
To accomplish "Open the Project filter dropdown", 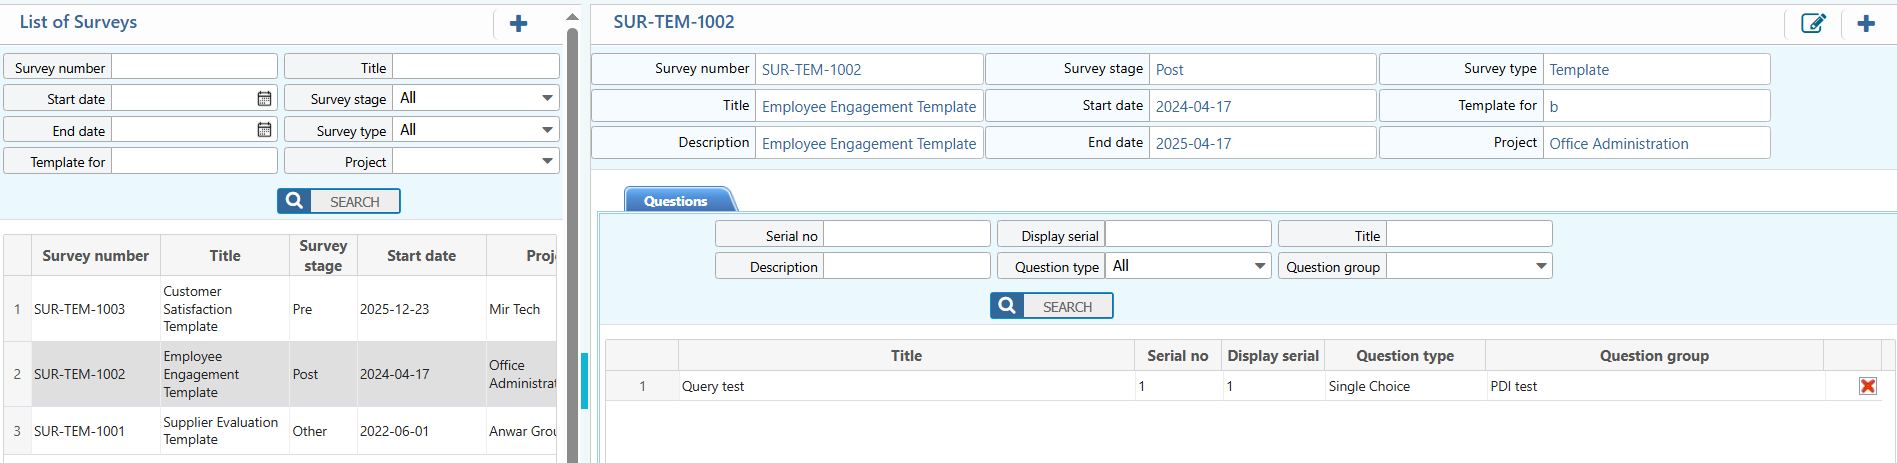I will click(x=547, y=162).
